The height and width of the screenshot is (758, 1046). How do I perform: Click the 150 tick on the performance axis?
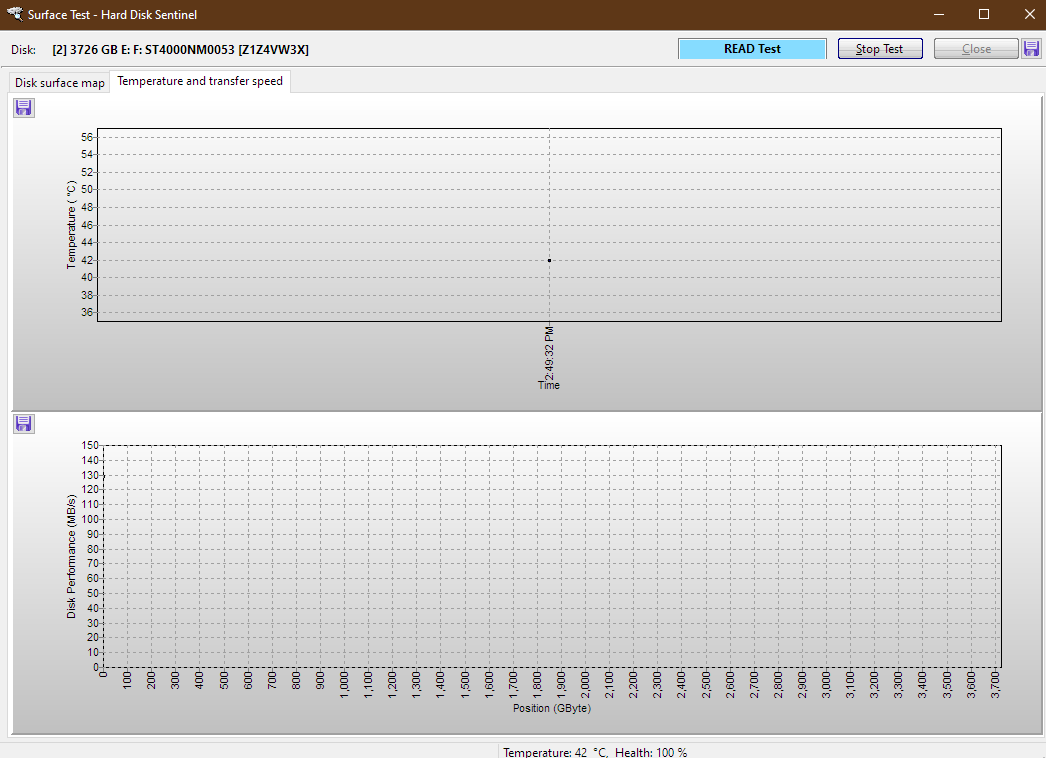[x=90, y=445]
